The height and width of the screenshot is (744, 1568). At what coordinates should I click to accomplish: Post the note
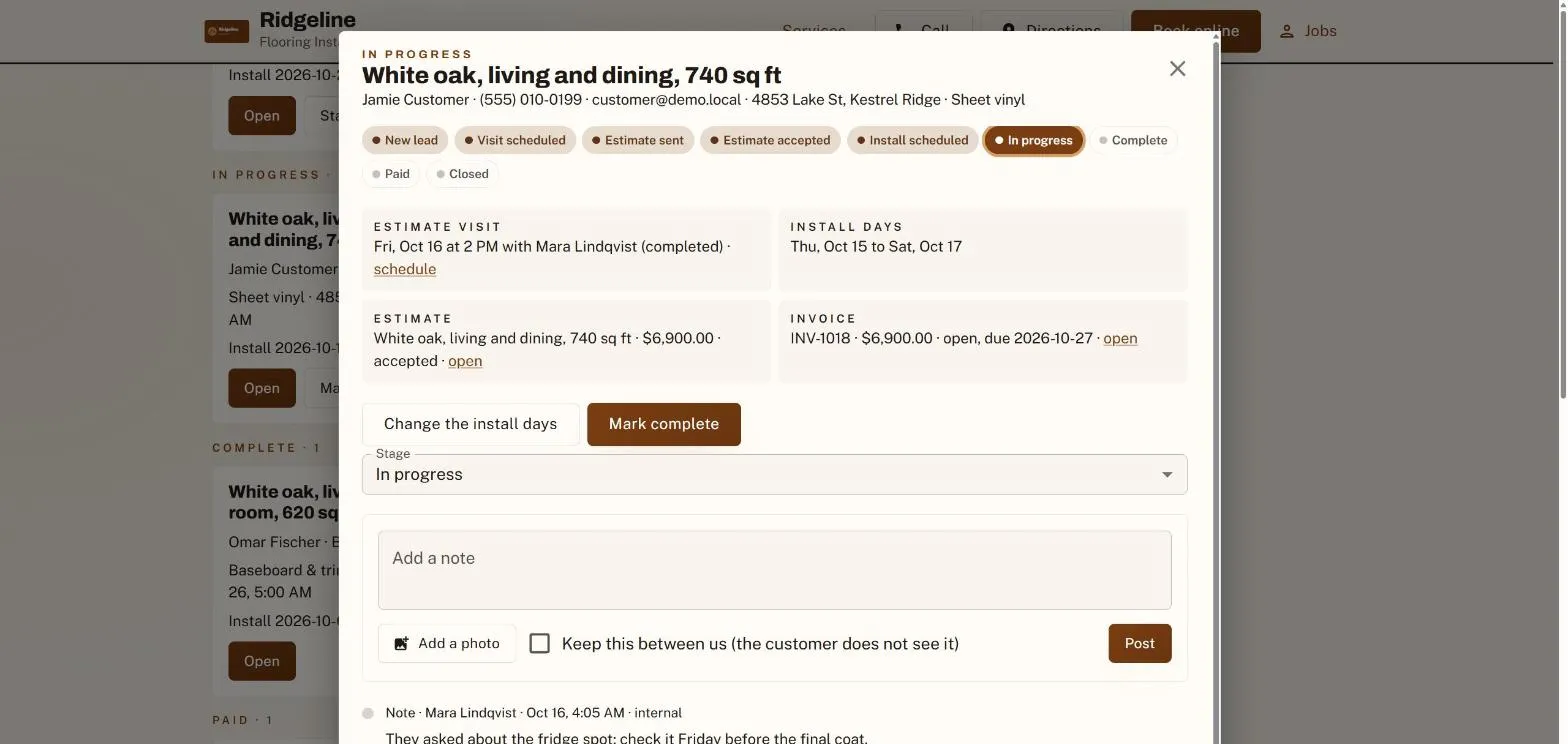1140,643
